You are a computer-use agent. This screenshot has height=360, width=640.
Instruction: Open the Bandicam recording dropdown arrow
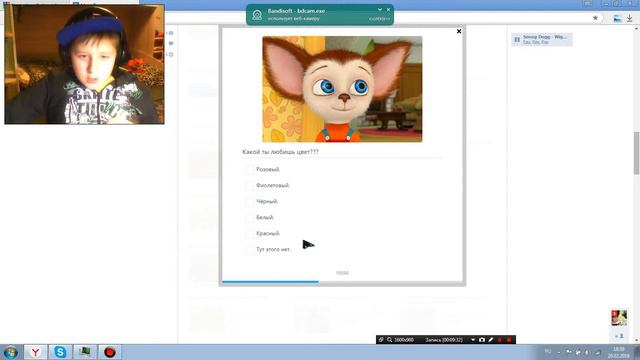point(473,340)
